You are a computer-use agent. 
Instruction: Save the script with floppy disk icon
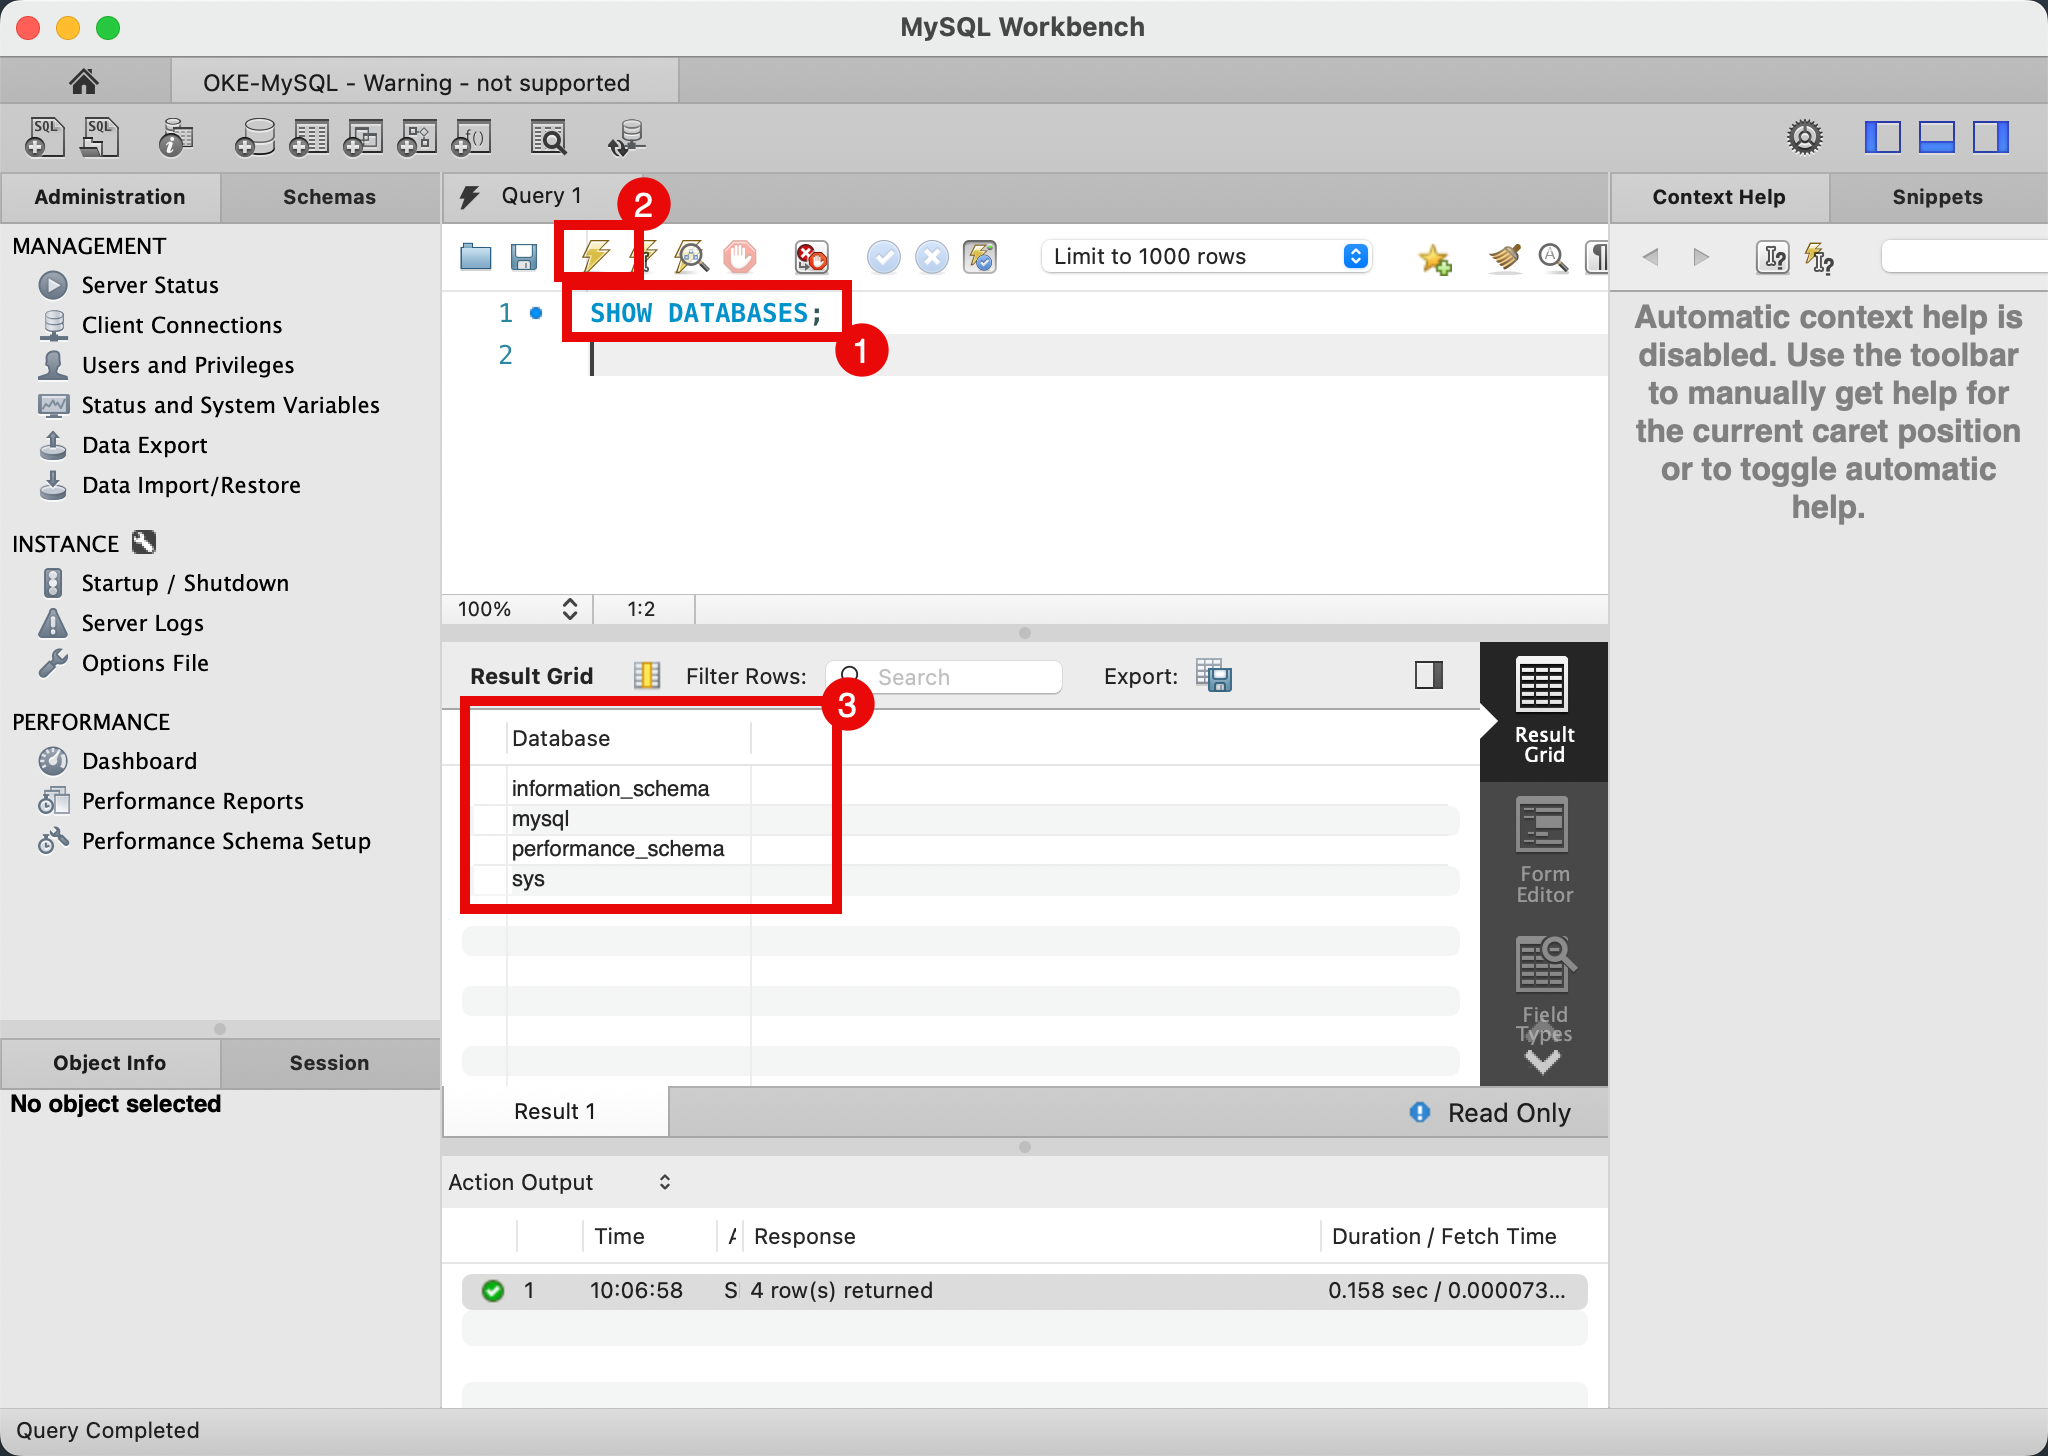(x=524, y=257)
